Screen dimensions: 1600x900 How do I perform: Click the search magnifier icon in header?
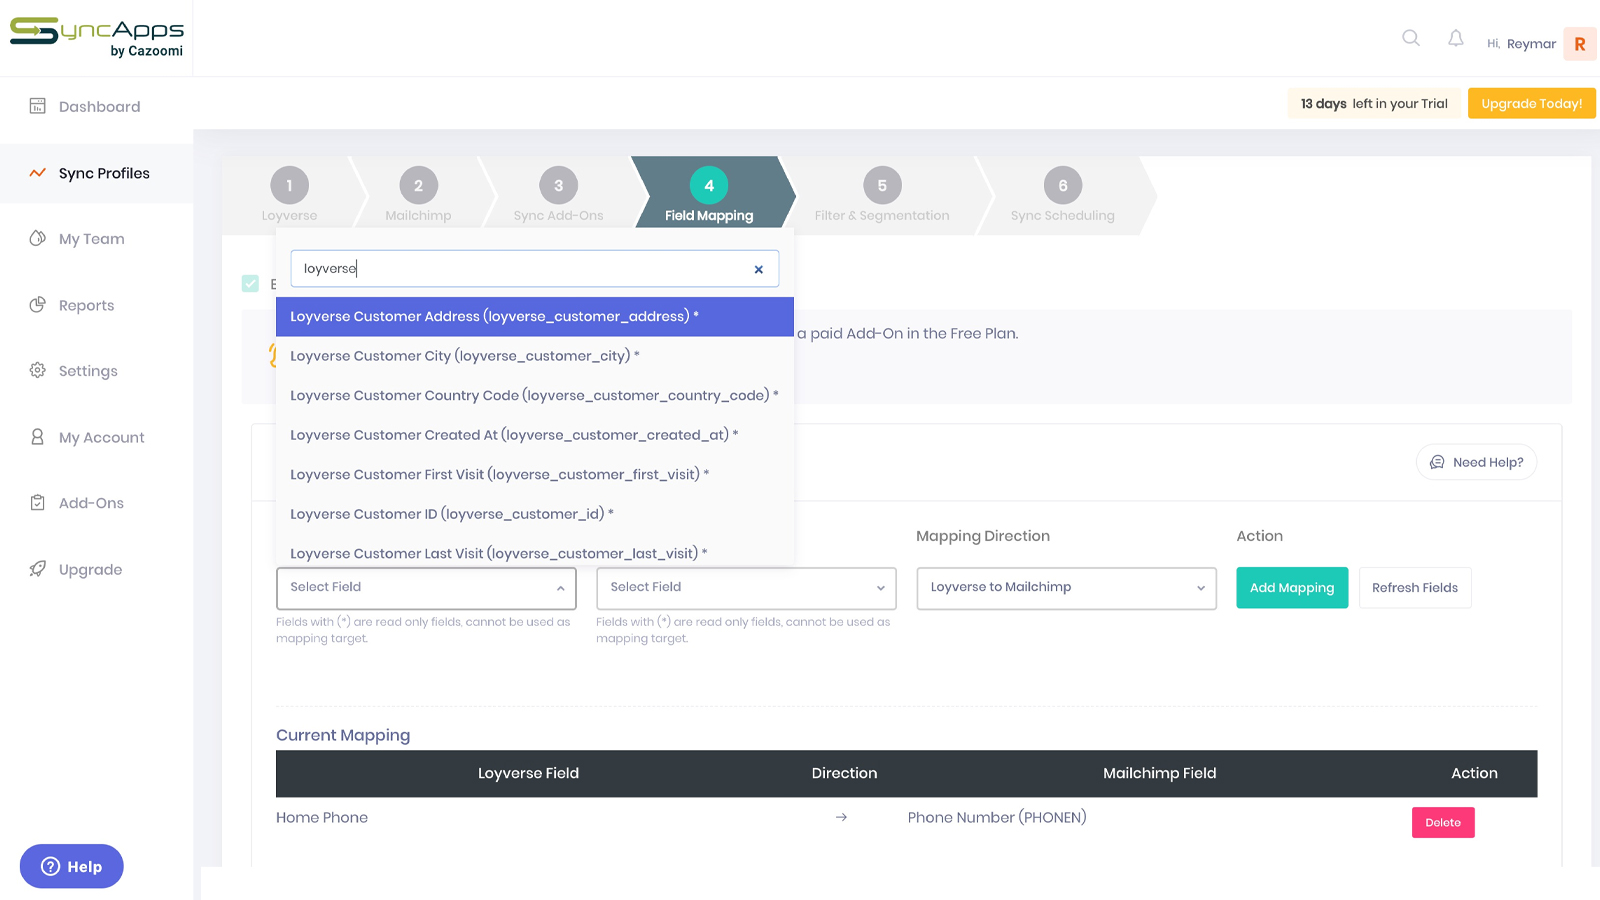click(x=1410, y=38)
